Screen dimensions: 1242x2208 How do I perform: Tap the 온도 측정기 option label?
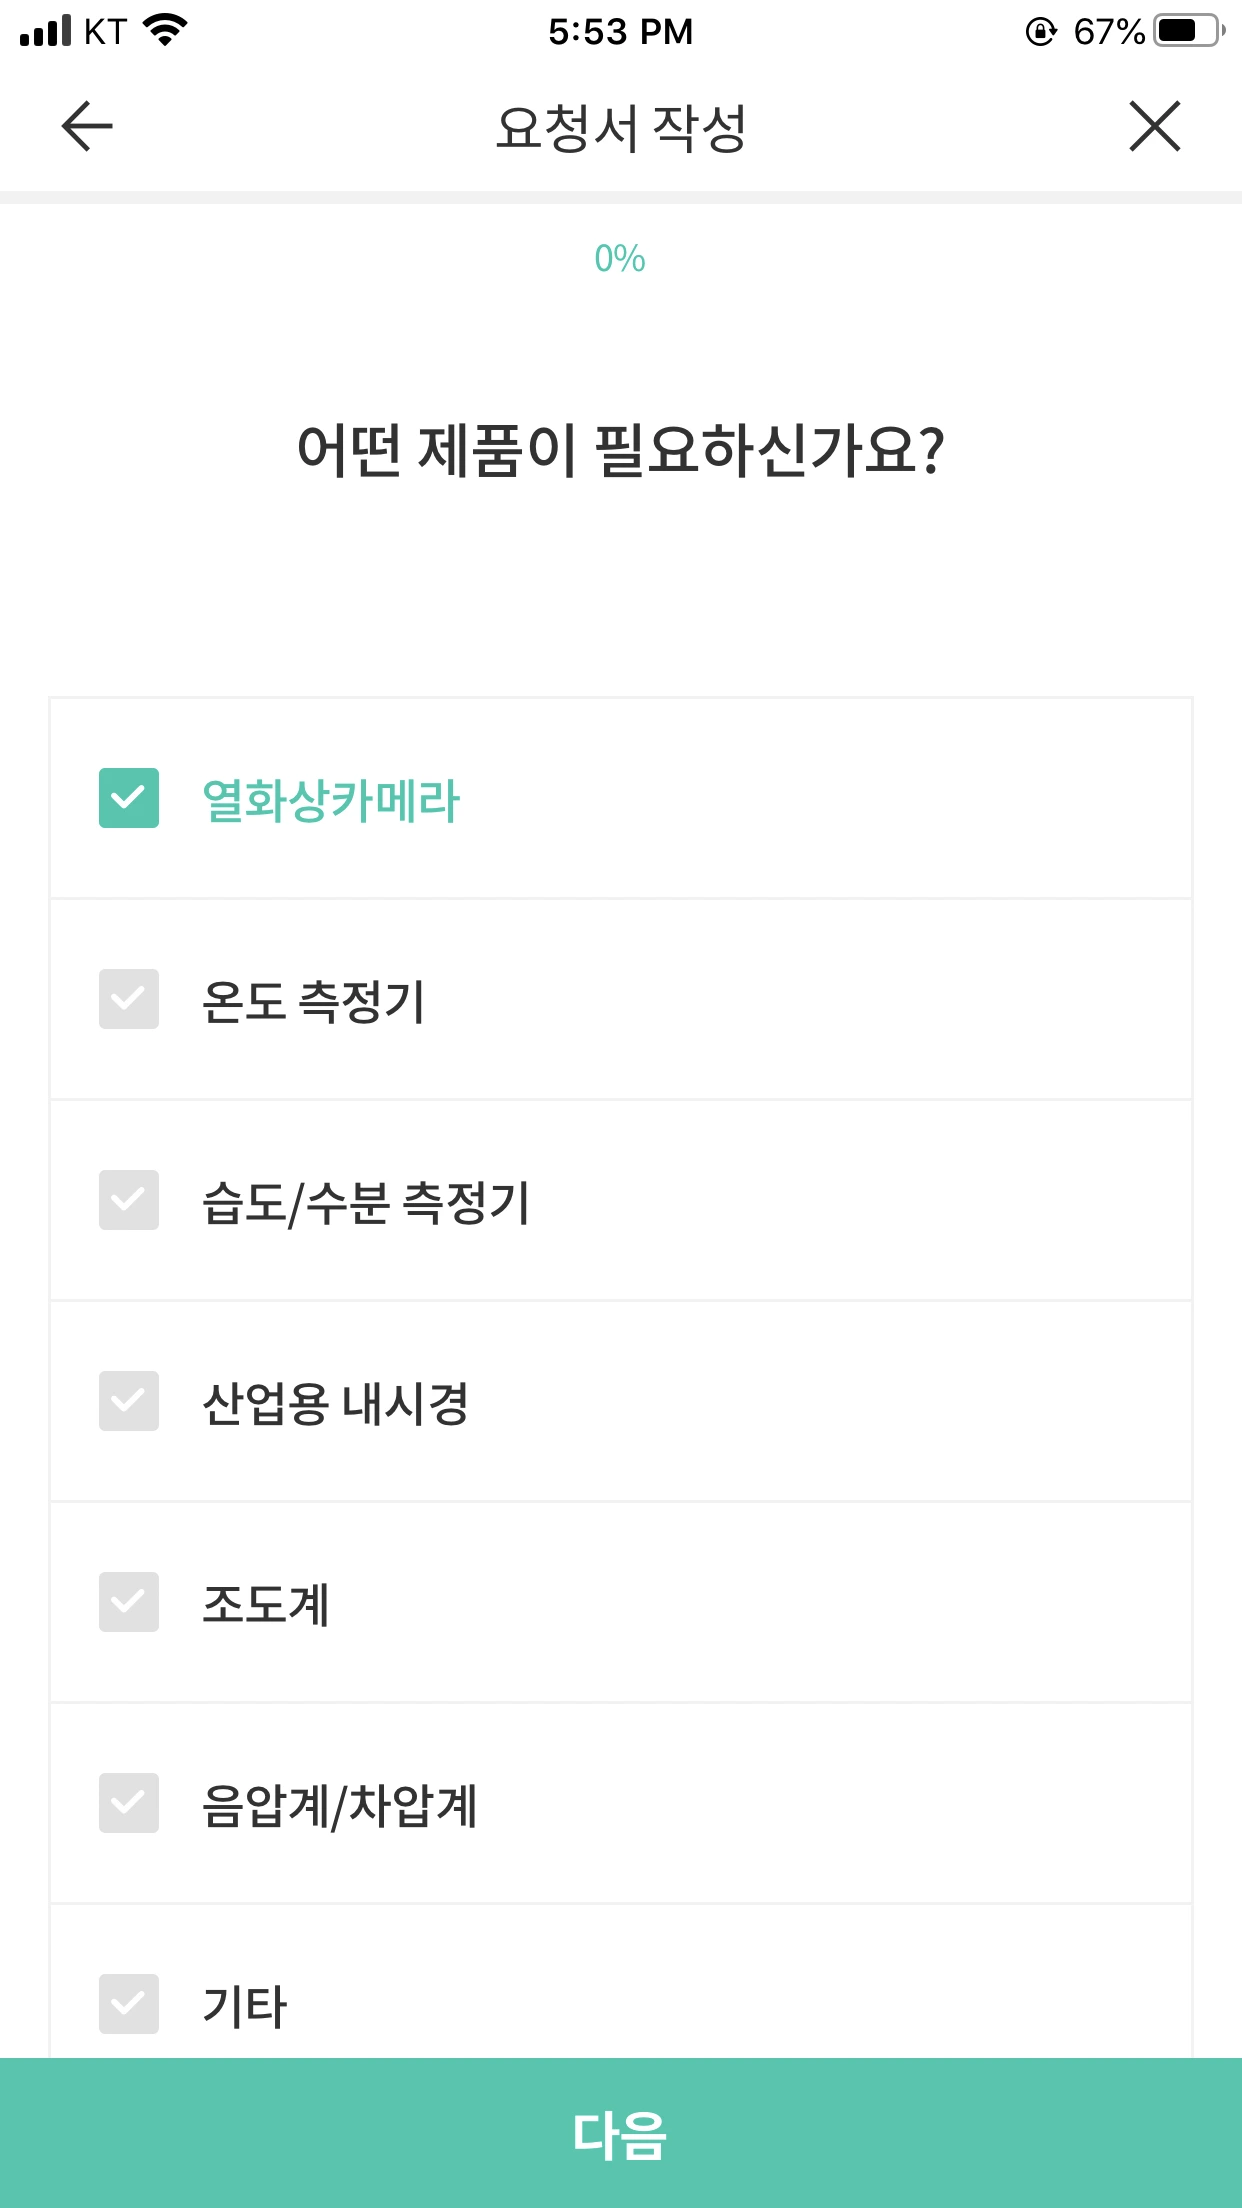click(314, 1001)
